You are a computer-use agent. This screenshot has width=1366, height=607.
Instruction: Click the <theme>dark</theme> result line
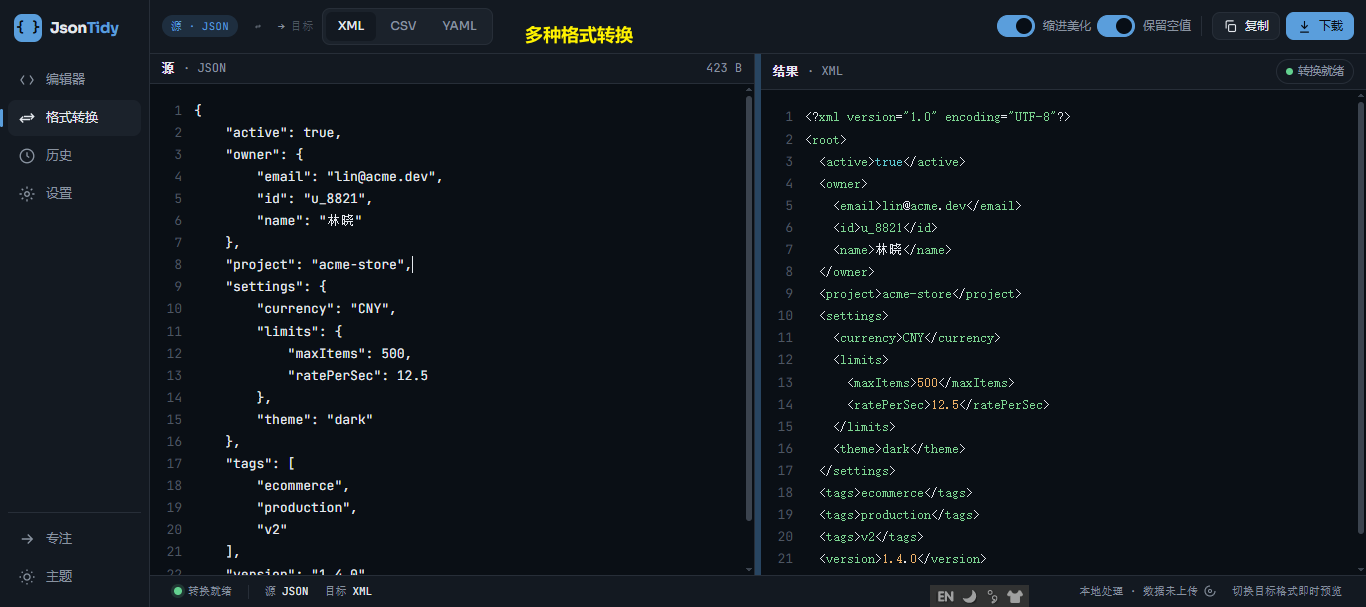point(899,449)
